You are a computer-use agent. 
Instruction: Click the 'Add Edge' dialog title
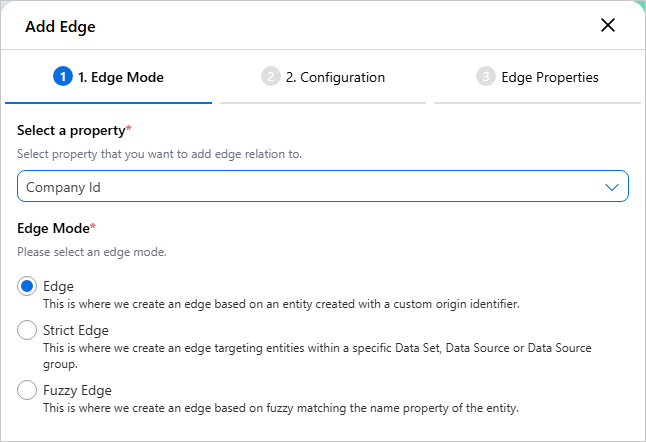pyautogui.click(x=60, y=27)
